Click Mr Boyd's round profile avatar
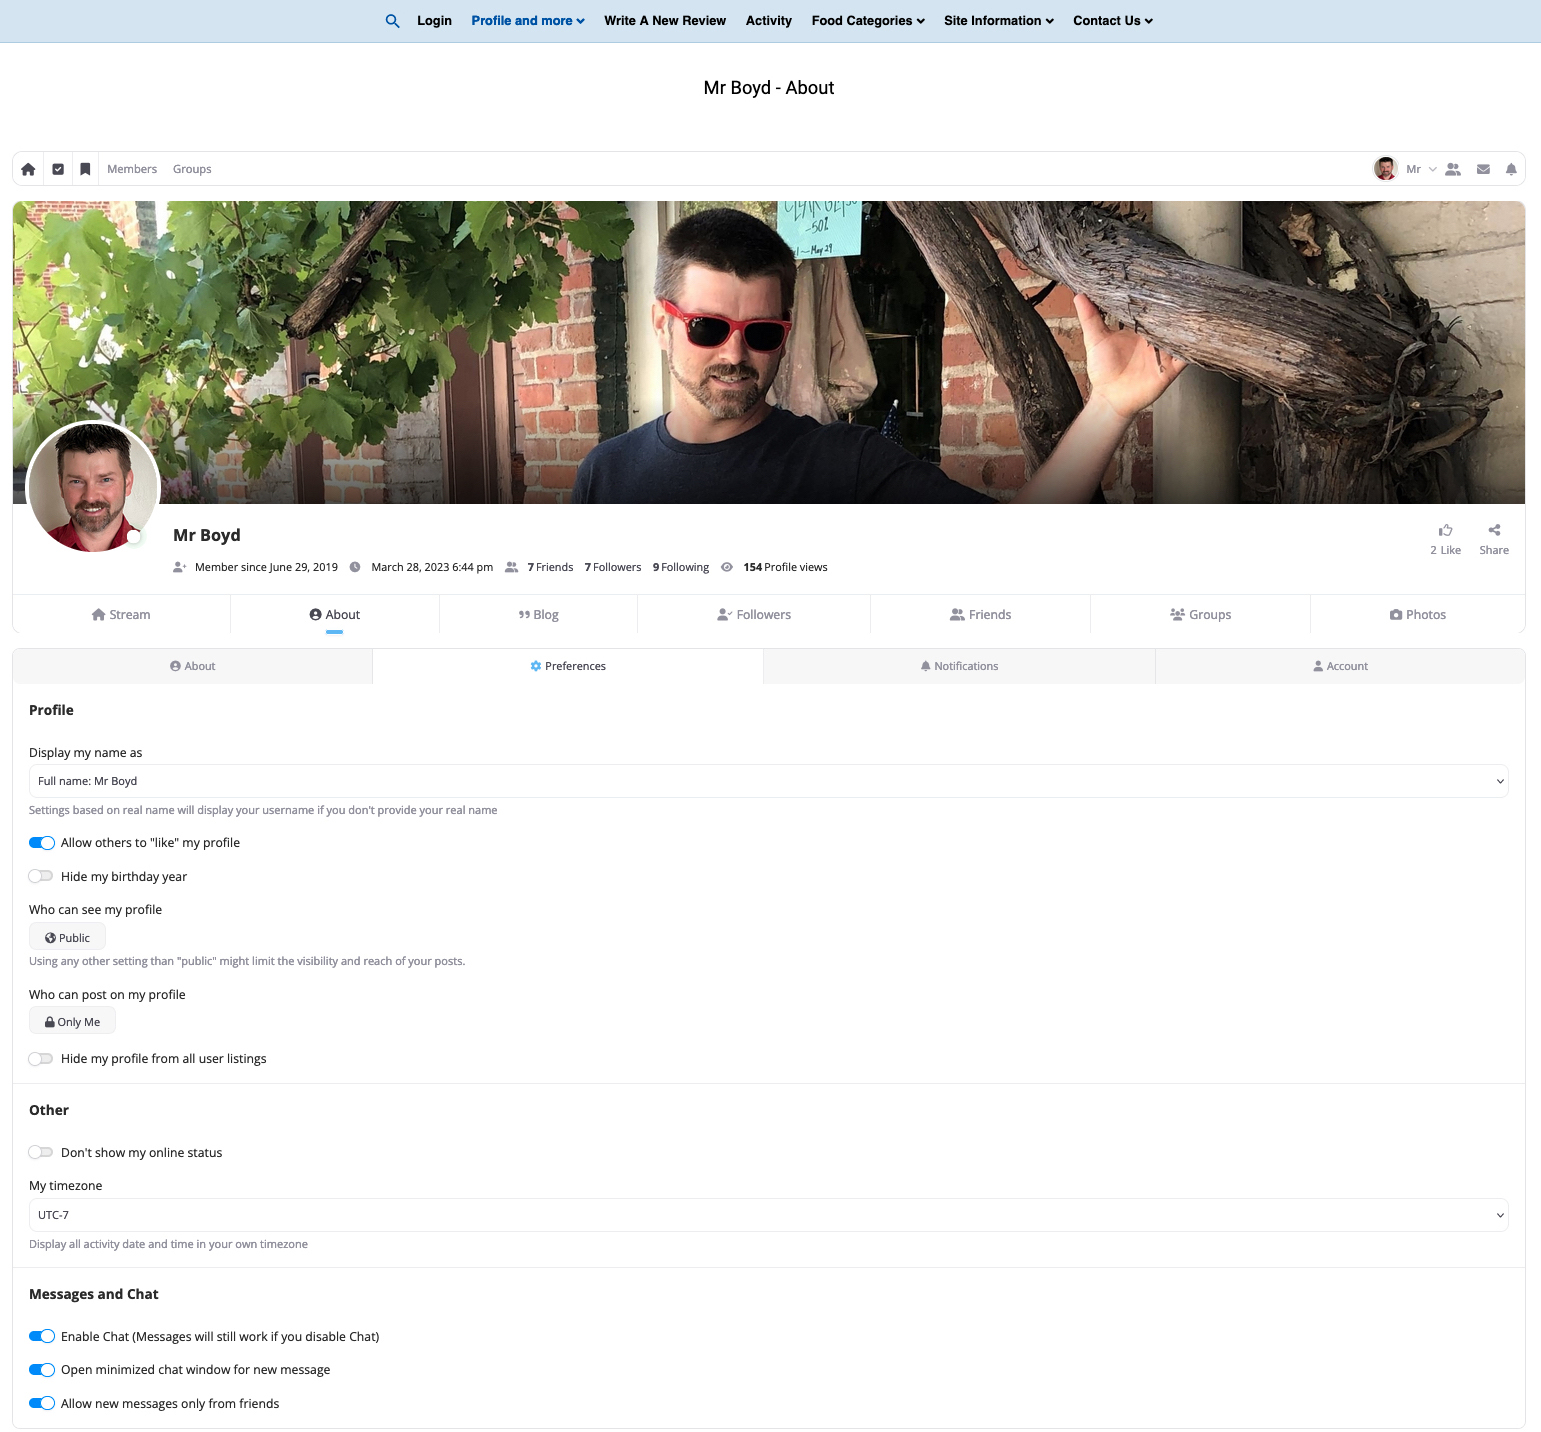The width and height of the screenshot is (1541, 1432). coord(93,487)
